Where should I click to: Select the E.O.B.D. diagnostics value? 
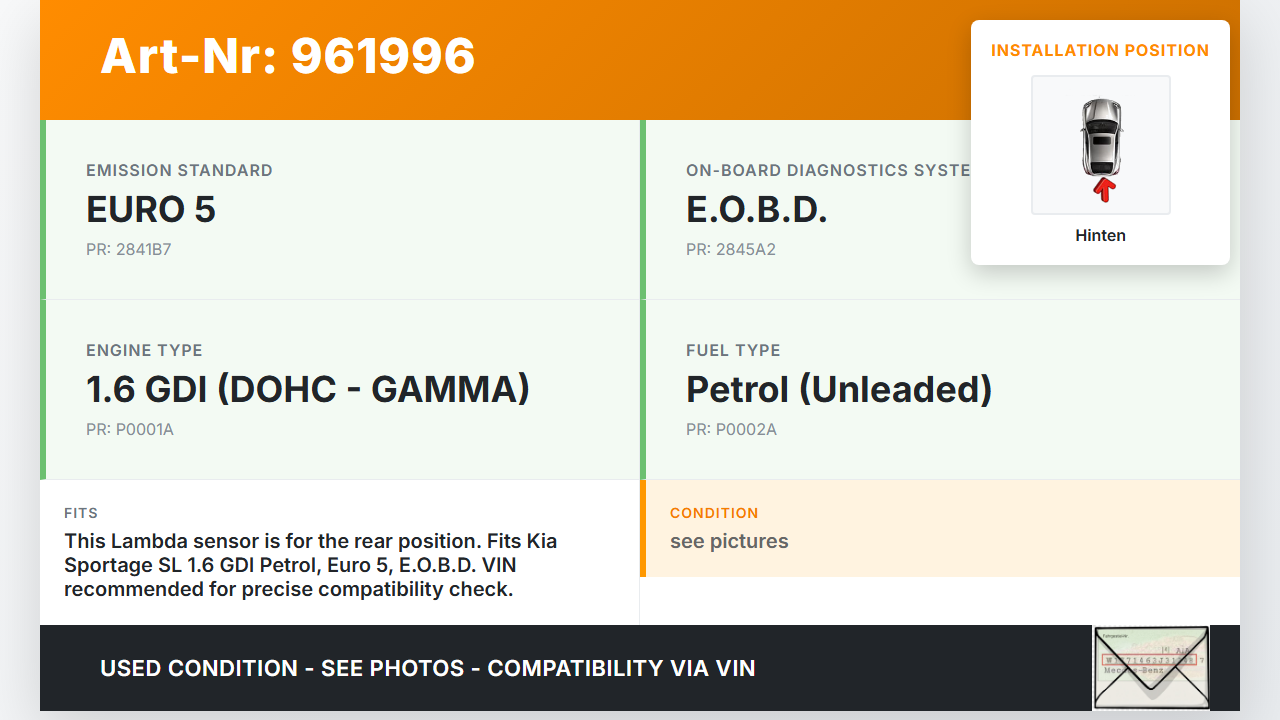pos(756,210)
